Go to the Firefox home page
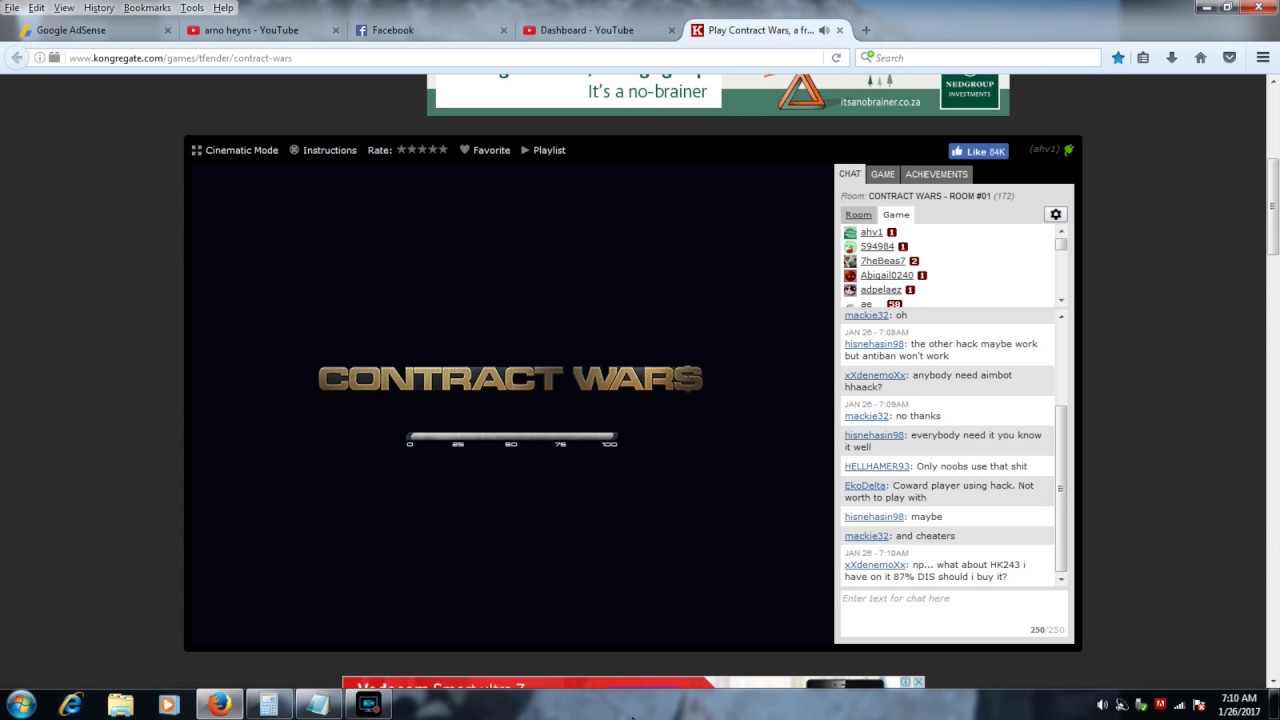The width and height of the screenshot is (1280, 720). pos(1200,58)
